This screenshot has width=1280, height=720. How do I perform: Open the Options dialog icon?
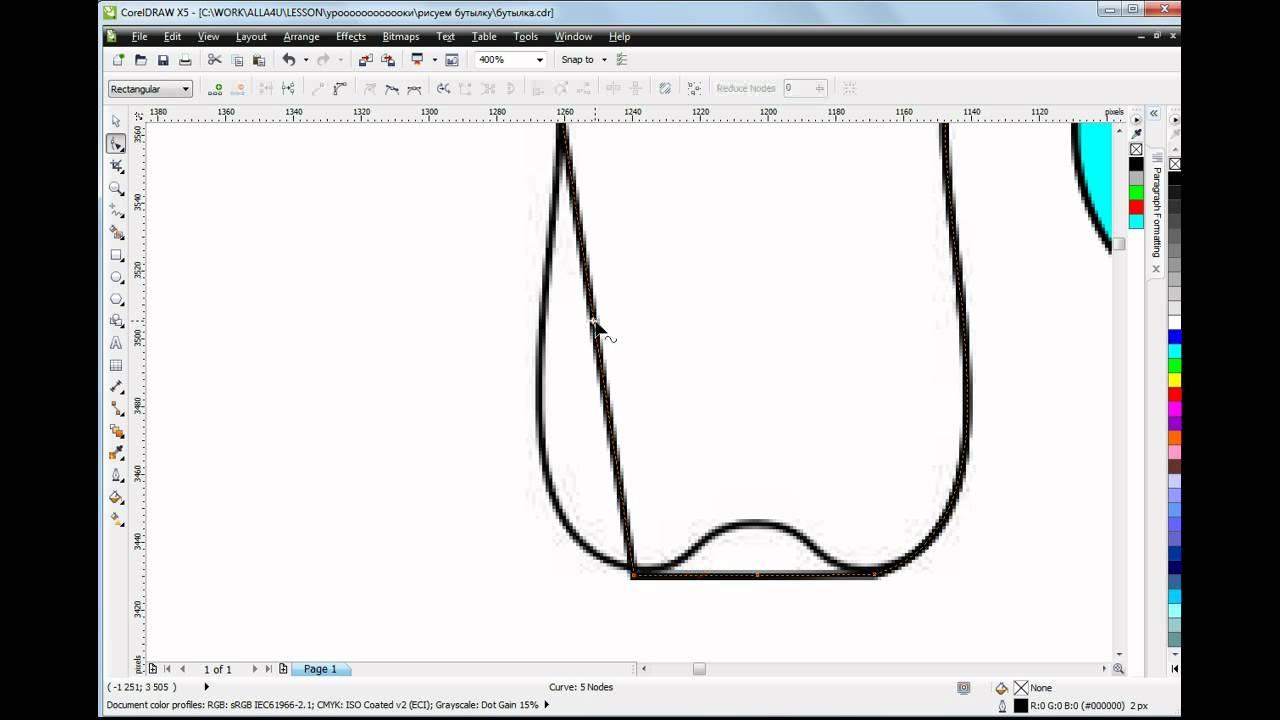[x=622, y=60]
